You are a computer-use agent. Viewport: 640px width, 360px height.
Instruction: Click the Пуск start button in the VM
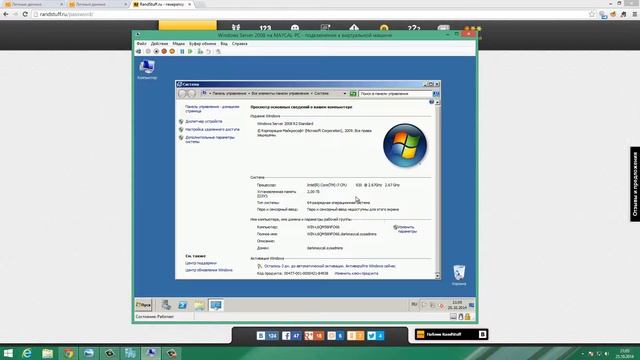[144, 305]
